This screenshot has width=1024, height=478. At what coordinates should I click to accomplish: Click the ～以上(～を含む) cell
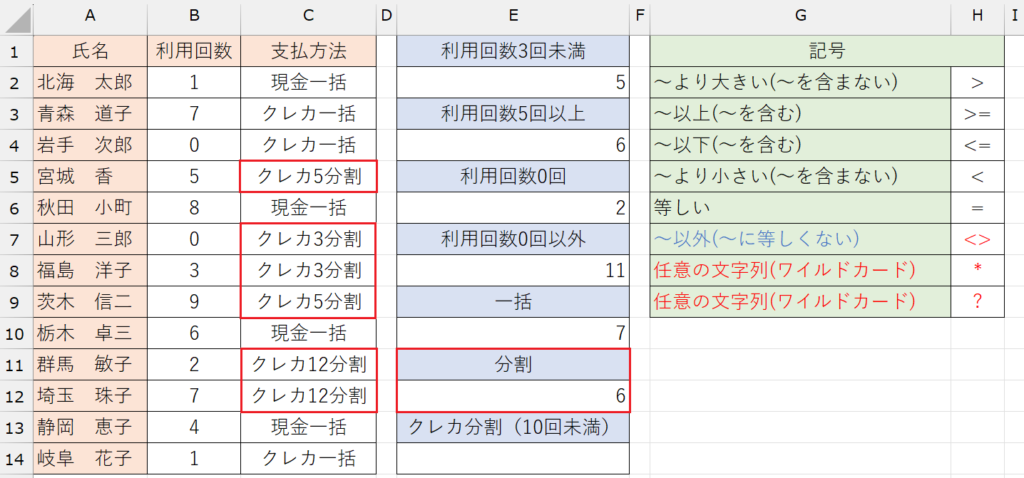pos(800,114)
